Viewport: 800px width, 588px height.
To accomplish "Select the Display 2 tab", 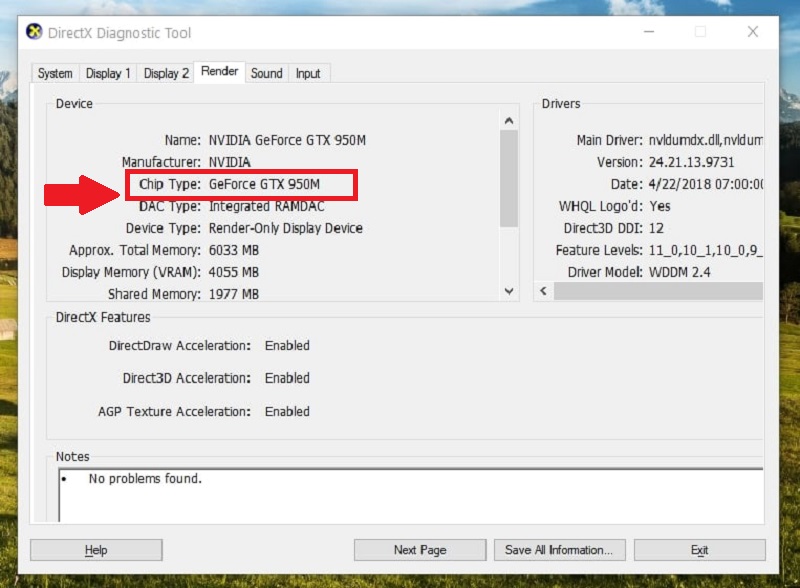I will coord(166,73).
